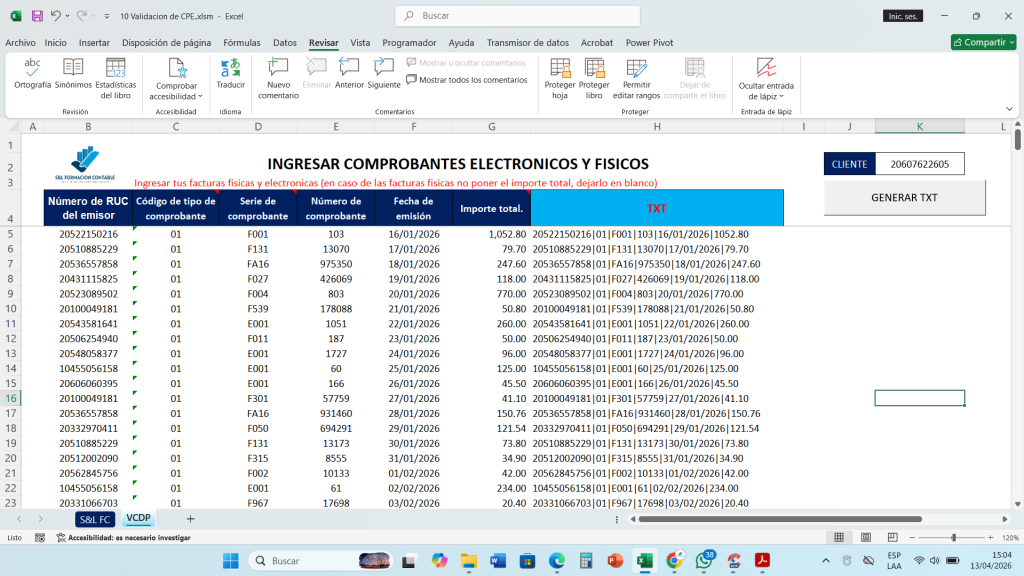Show Estadísticas del libro
Screen dimensions: 1024x576
pyautogui.click(x=116, y=76)
